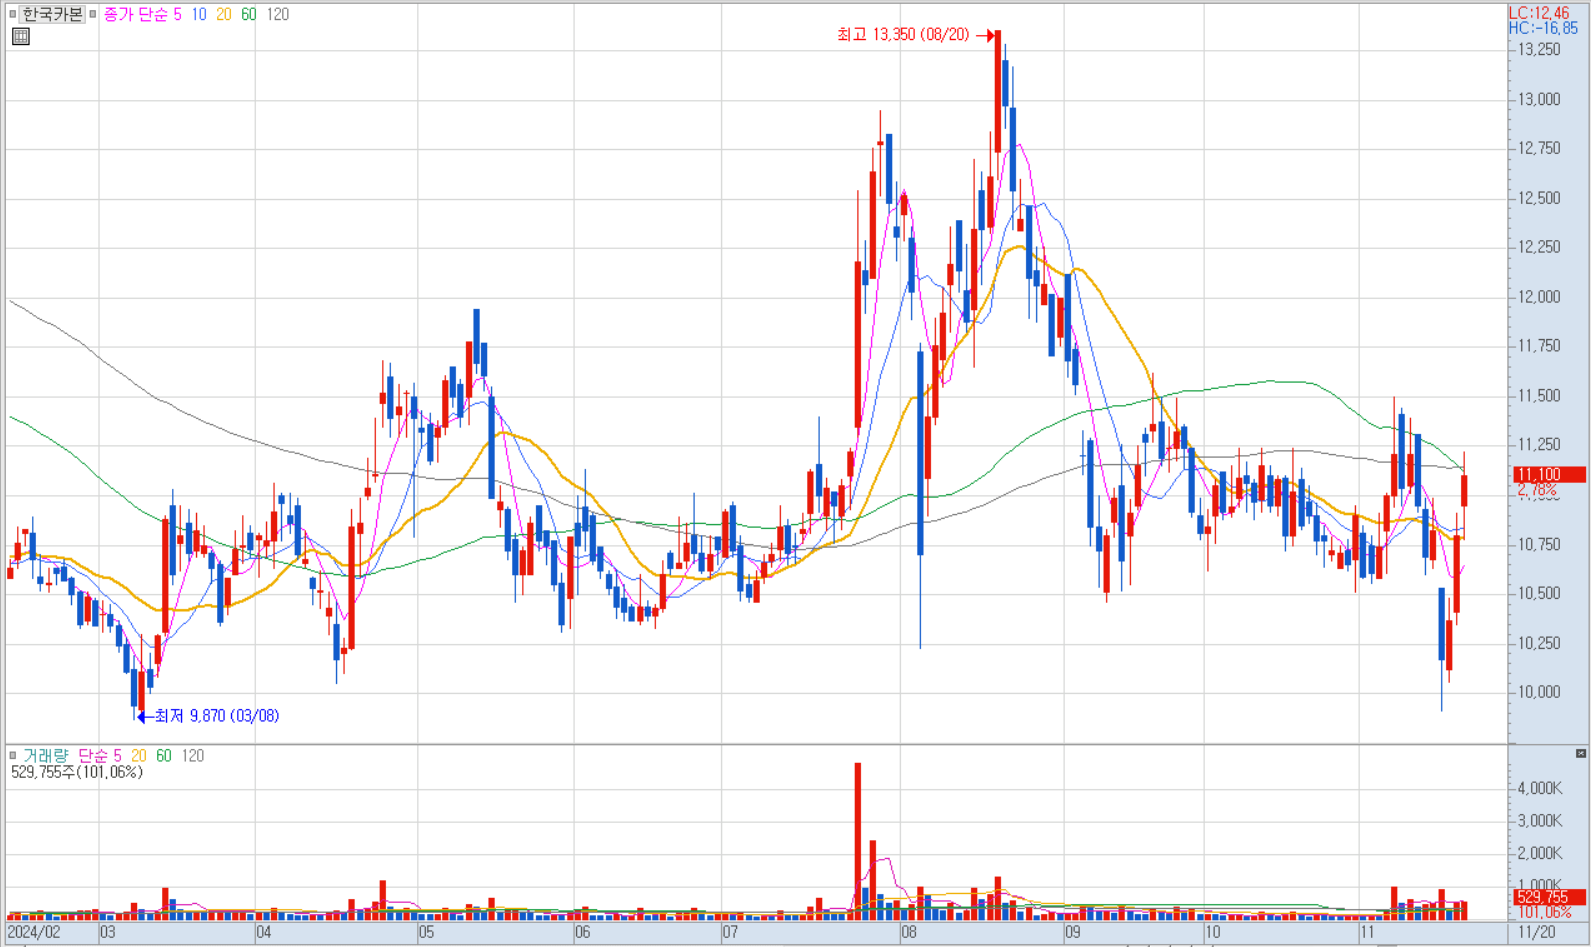Select the blue 10-day price MA label
The width and height of the screenshot is (1591, 947).
point(199,14)
